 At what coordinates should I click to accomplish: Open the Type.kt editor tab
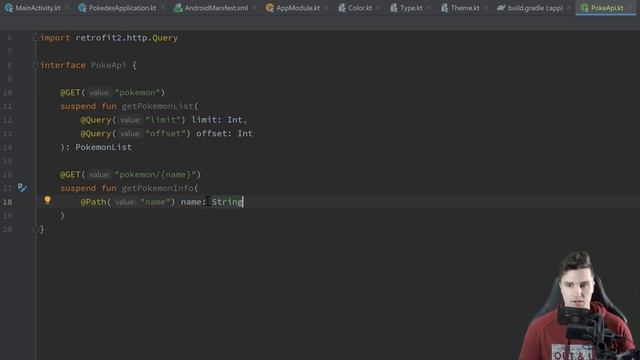coord(411,8)
